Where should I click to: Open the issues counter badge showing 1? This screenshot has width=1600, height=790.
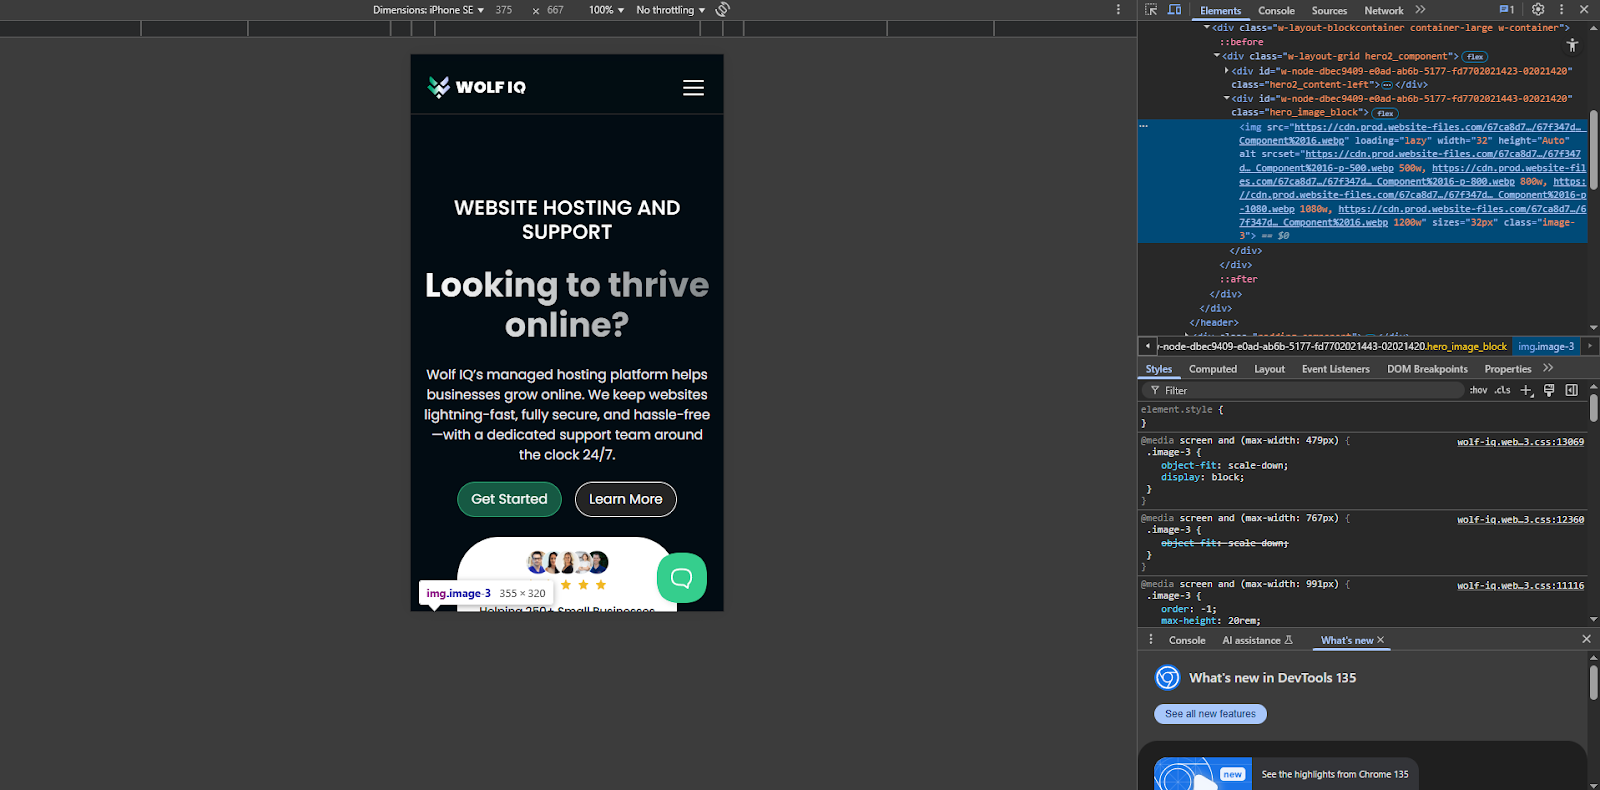coord(1507,10)
